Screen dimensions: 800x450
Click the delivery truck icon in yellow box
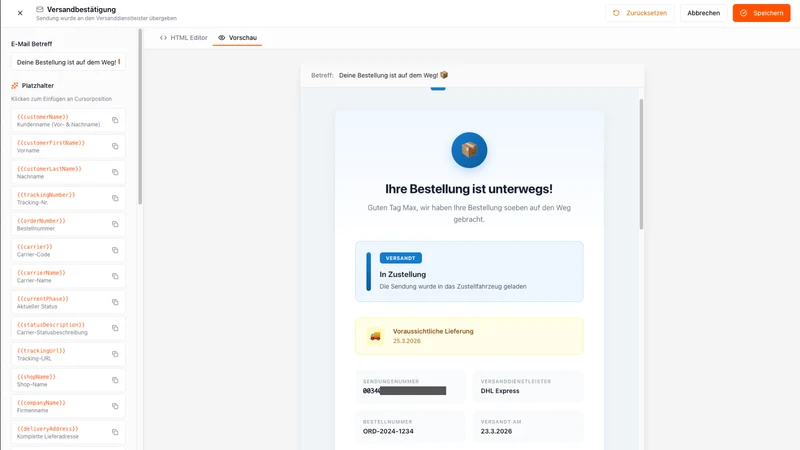click(x=375, y=336)
